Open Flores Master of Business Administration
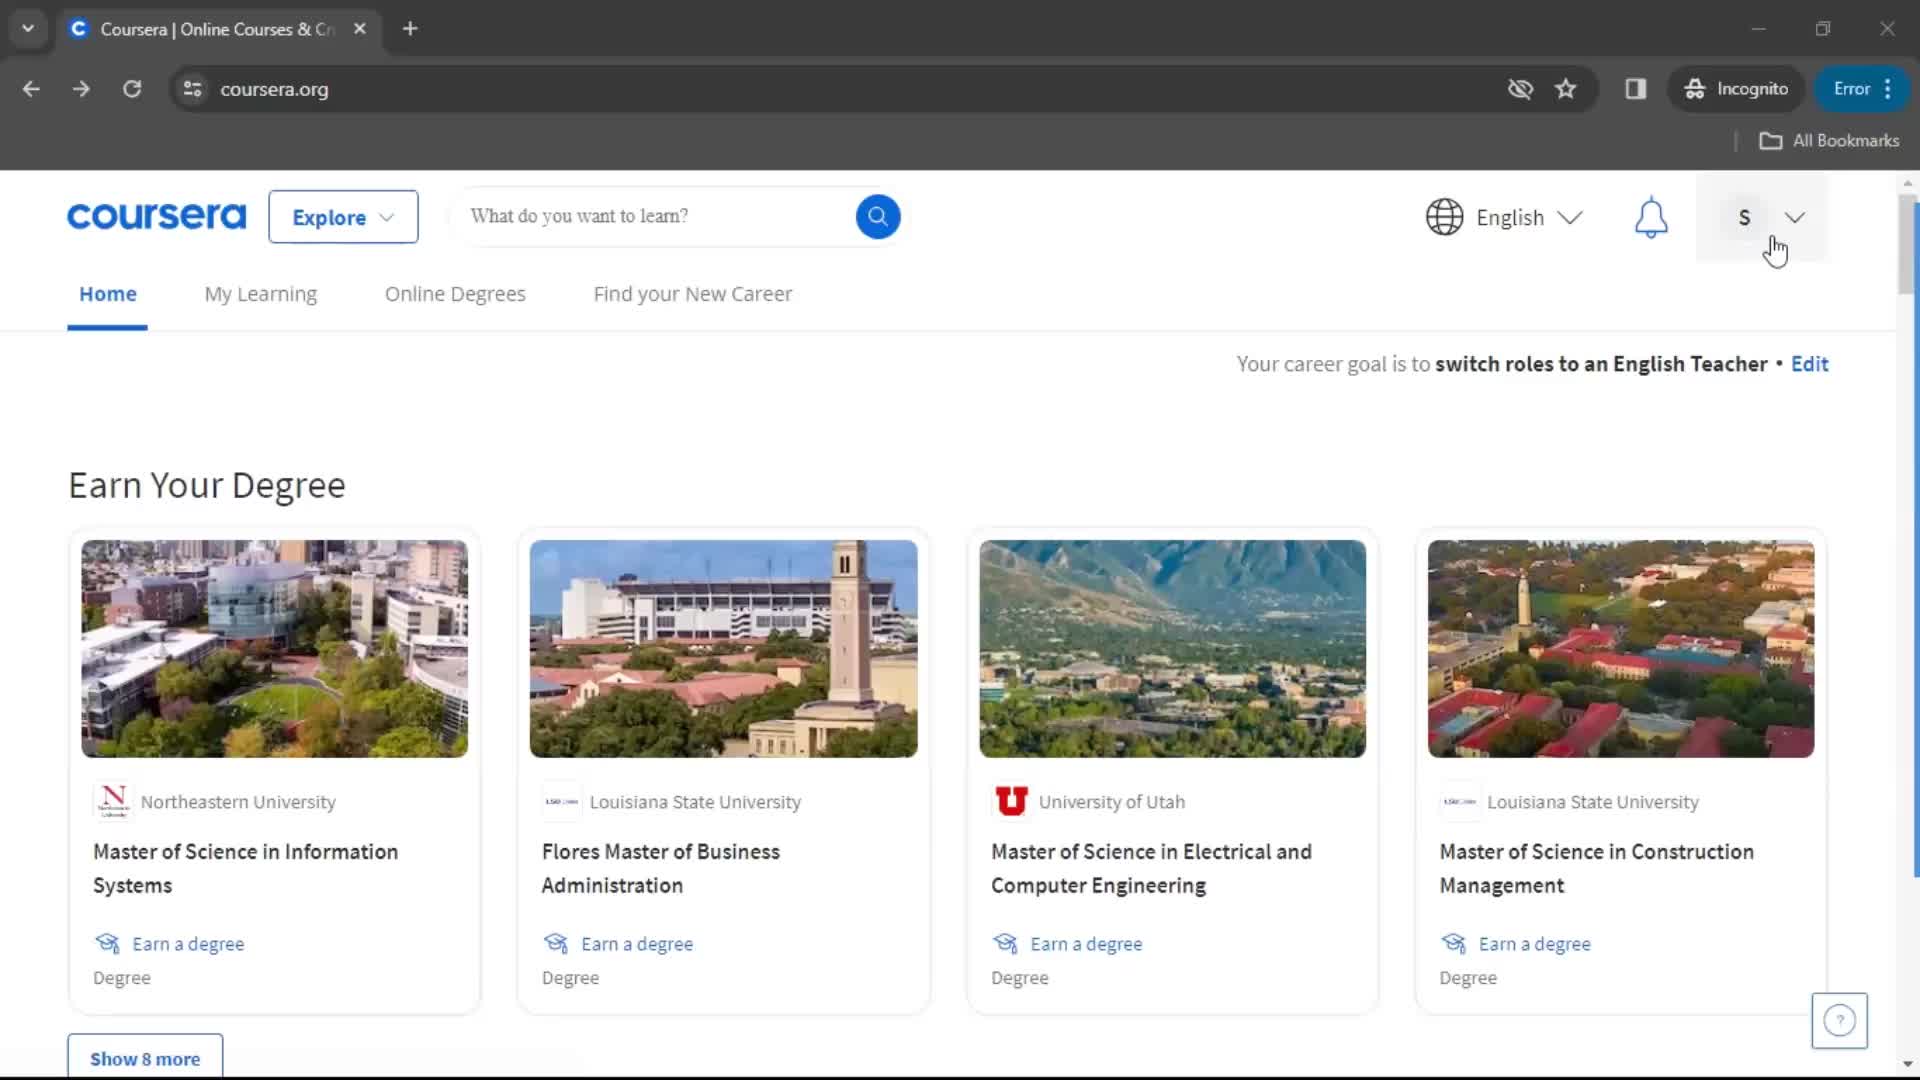The width and height of the screenshot is (1920, 1080). tap(660, 868)
